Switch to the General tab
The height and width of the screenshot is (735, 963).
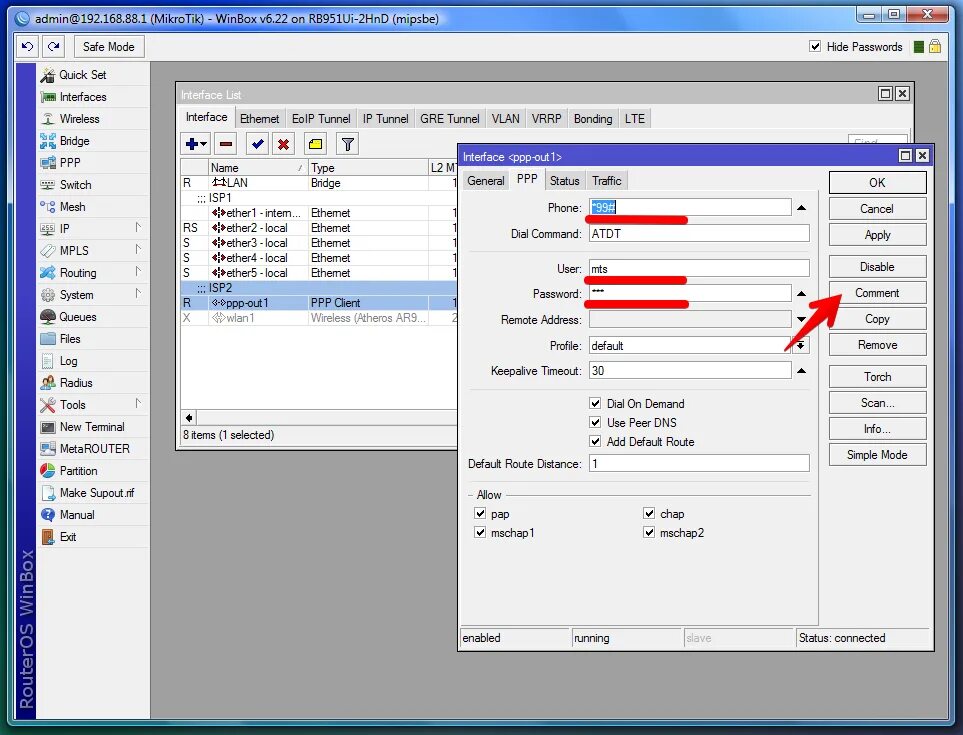485,181
